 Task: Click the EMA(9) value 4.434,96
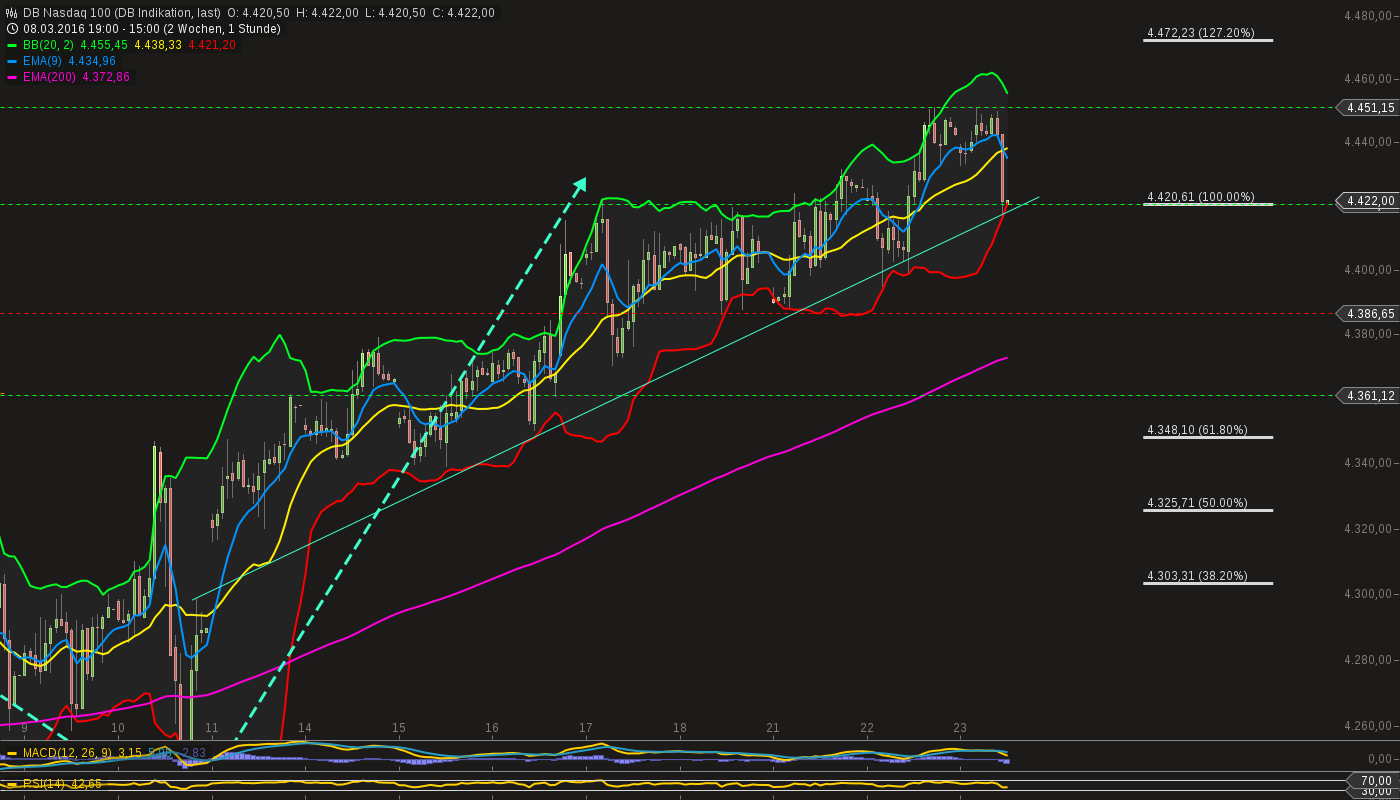92,61
